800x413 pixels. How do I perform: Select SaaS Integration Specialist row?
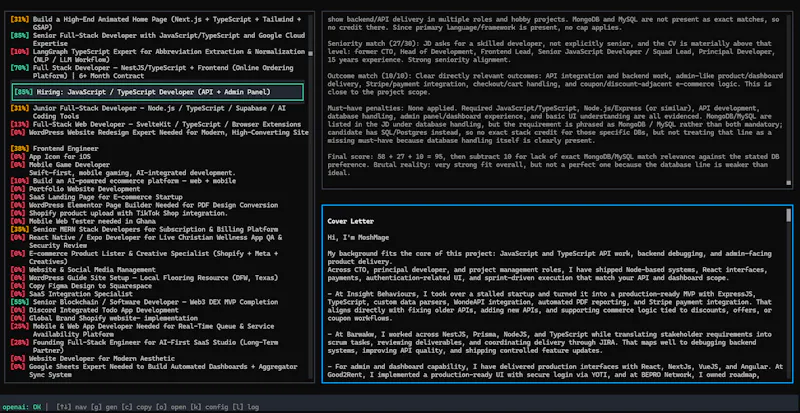(x=71, y=294)
